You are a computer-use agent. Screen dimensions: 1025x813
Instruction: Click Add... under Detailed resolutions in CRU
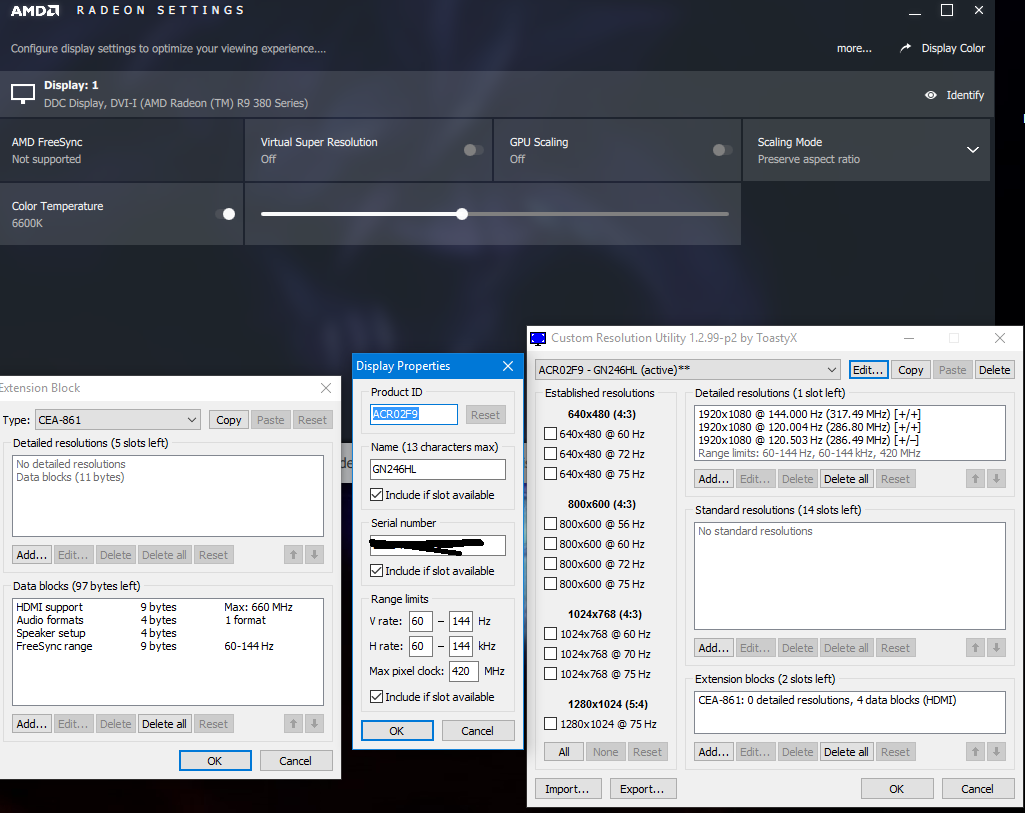pos(713,479)
